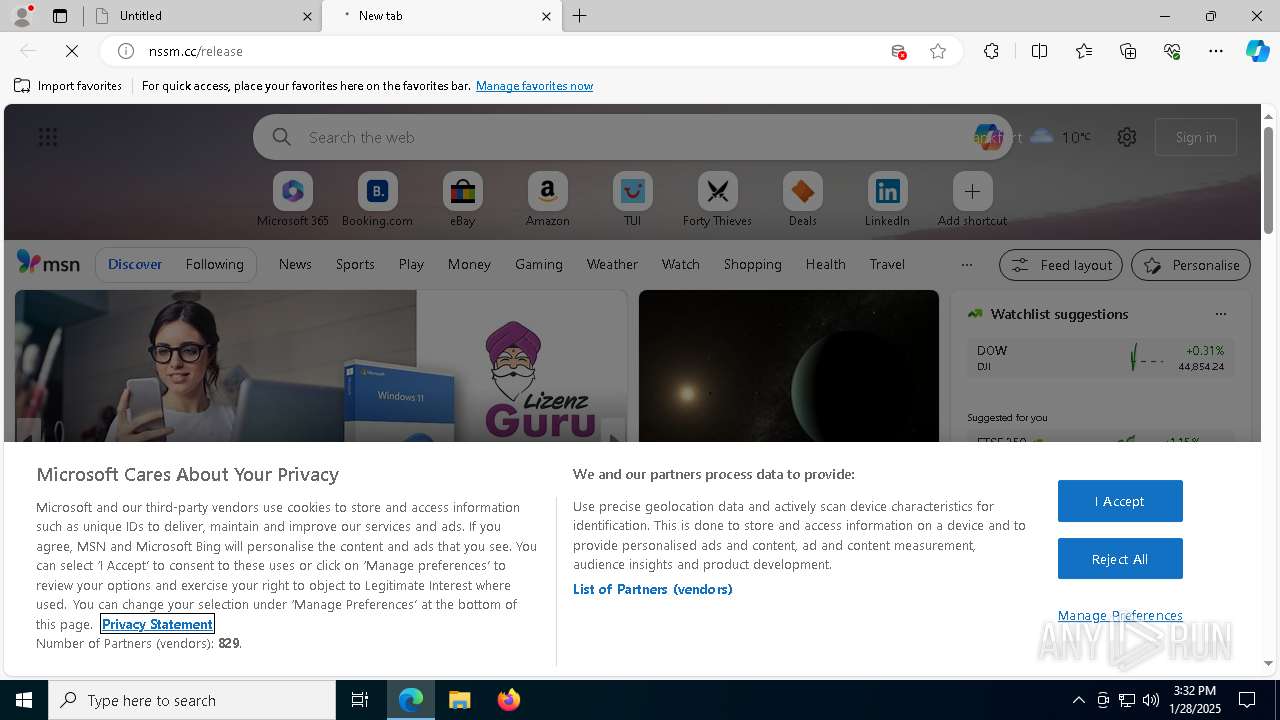
Task: Click the DOW watchlist row
Action: [x=1100, y=358]
